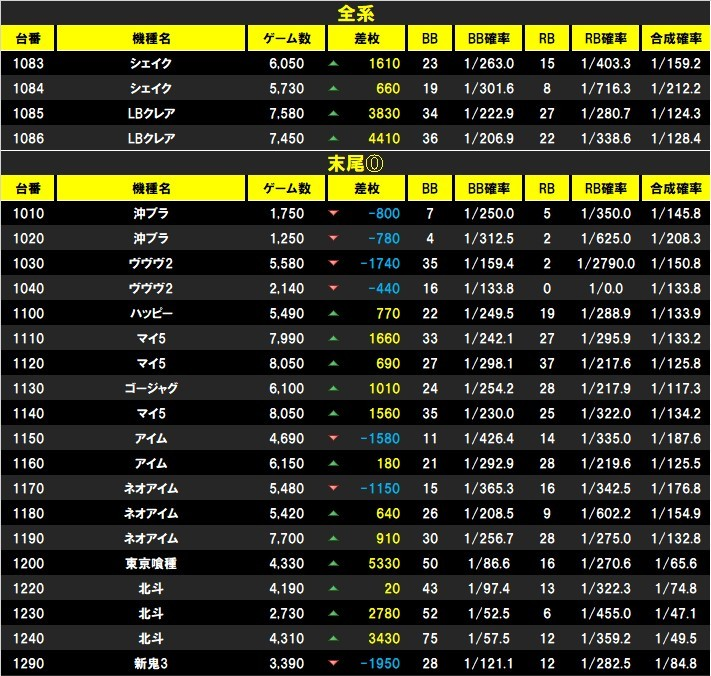The width and height of the screenshot is (711, 676).
Task: Click the シェイク name in row 1084
Action: (151, 88)
